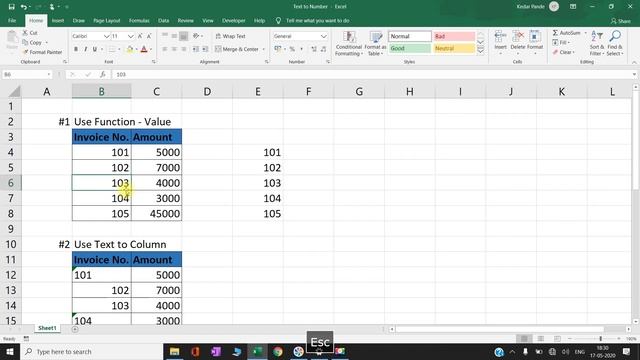
Task: Open Find & Select magnifier
Action: click(615, 43)
